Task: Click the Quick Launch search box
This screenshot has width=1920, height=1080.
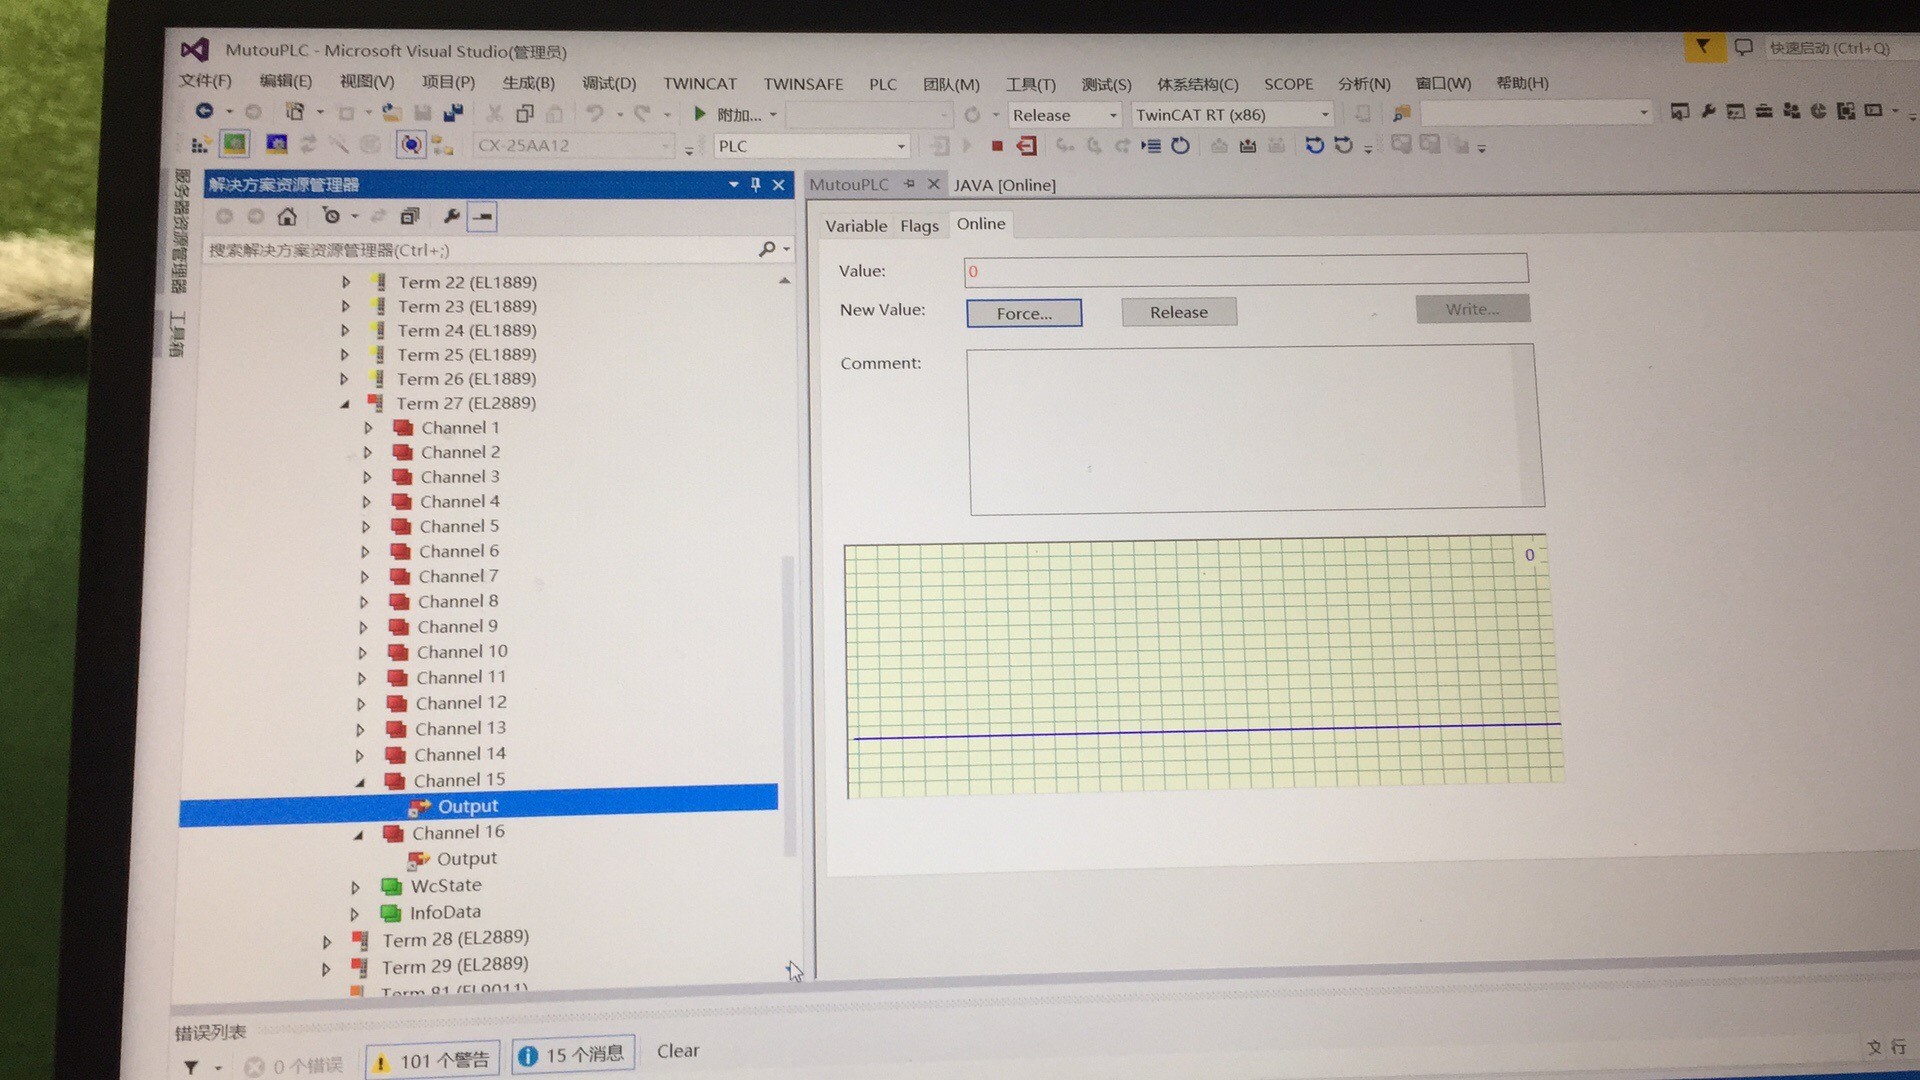Action: coord(1840,48)
